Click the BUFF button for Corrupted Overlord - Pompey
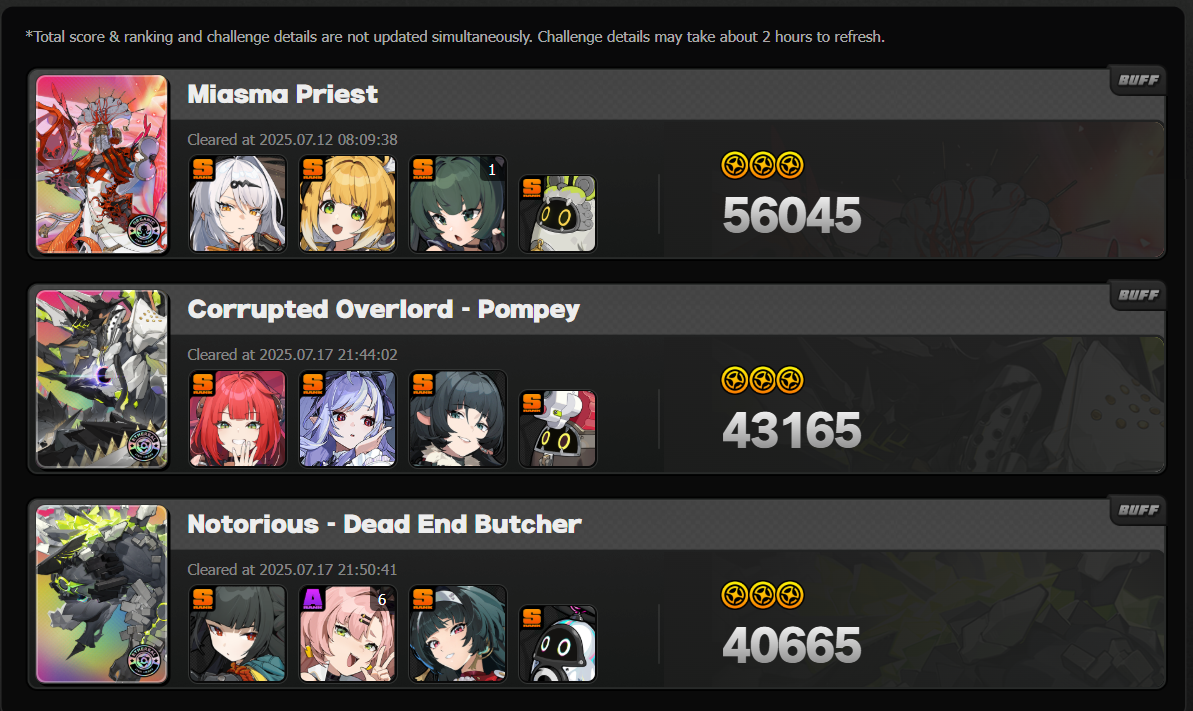1193x711 pixels. coord(1137,295)
